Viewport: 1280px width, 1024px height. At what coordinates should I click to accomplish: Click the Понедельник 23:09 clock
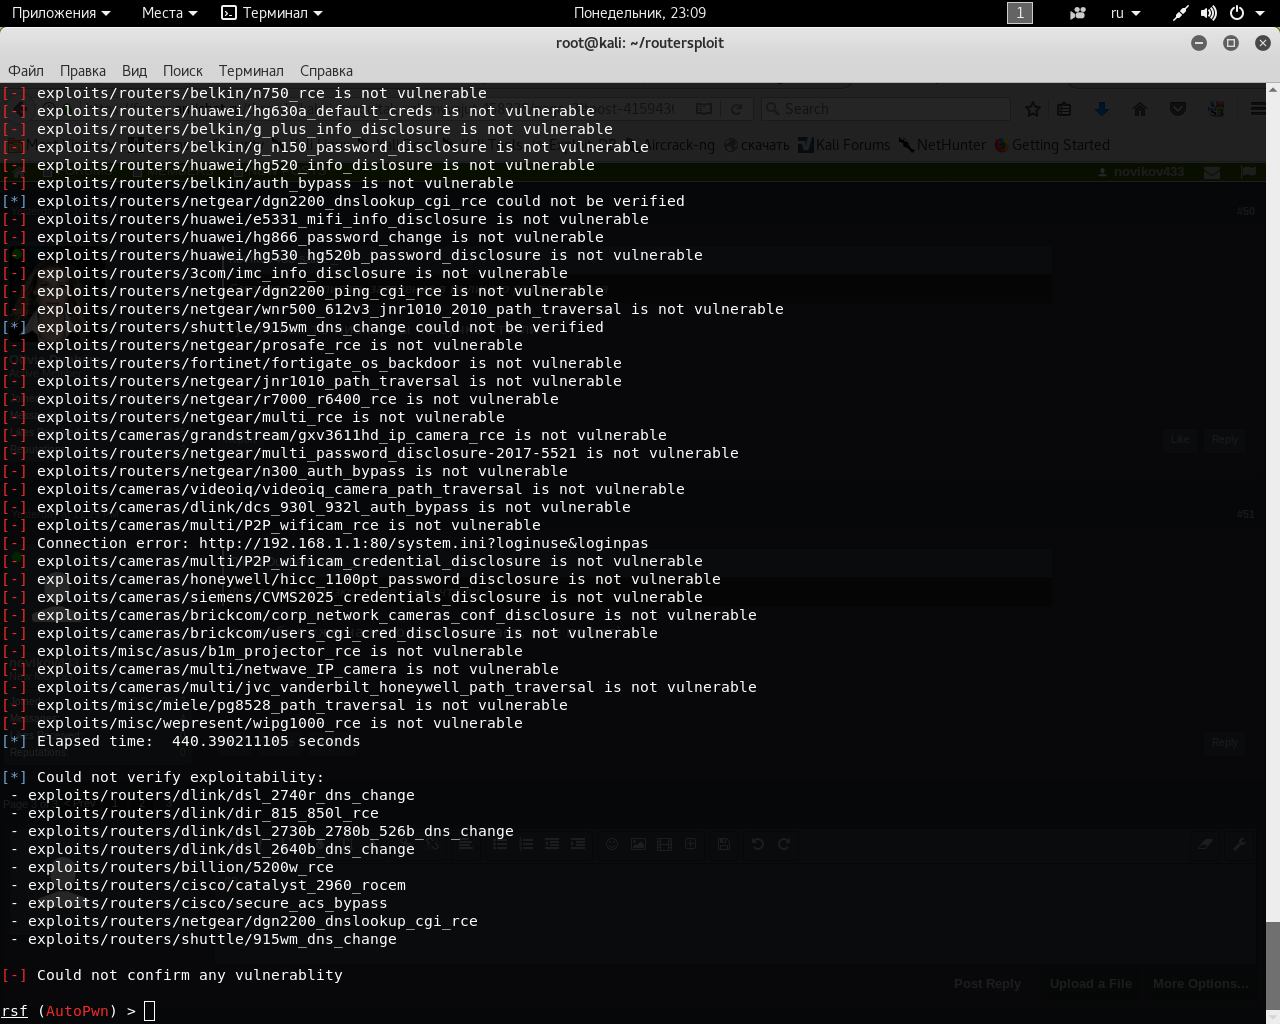pos(640,13)
